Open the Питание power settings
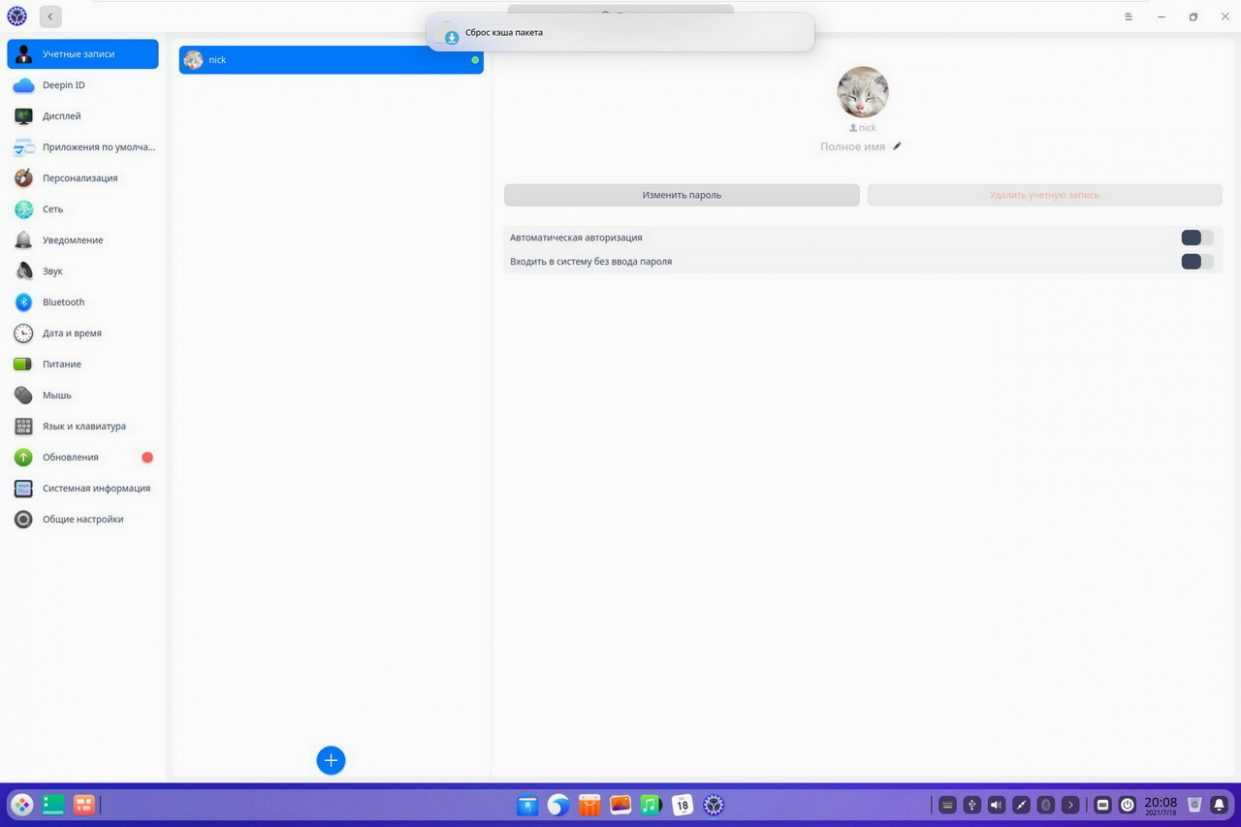The height and width of the screenshot is (827, 1241). click(x=82, y=364)
